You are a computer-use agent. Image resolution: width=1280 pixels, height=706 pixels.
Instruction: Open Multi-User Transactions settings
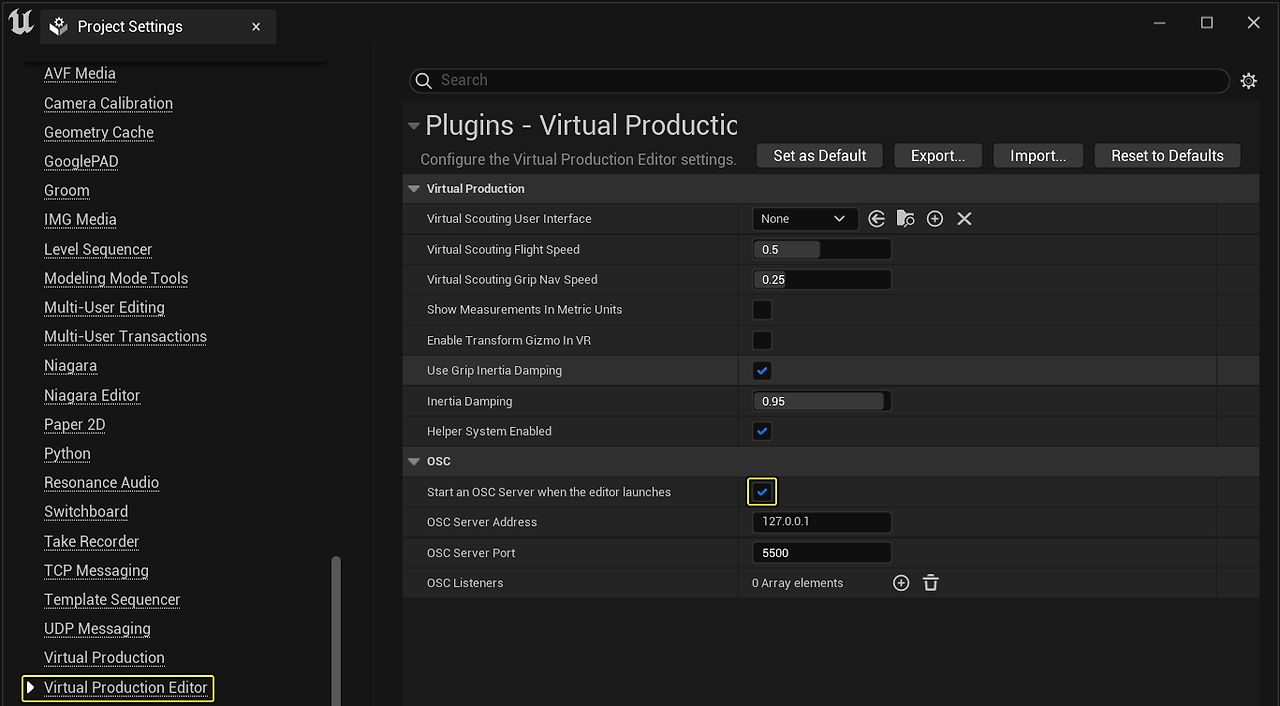click(x=125, y=336)
